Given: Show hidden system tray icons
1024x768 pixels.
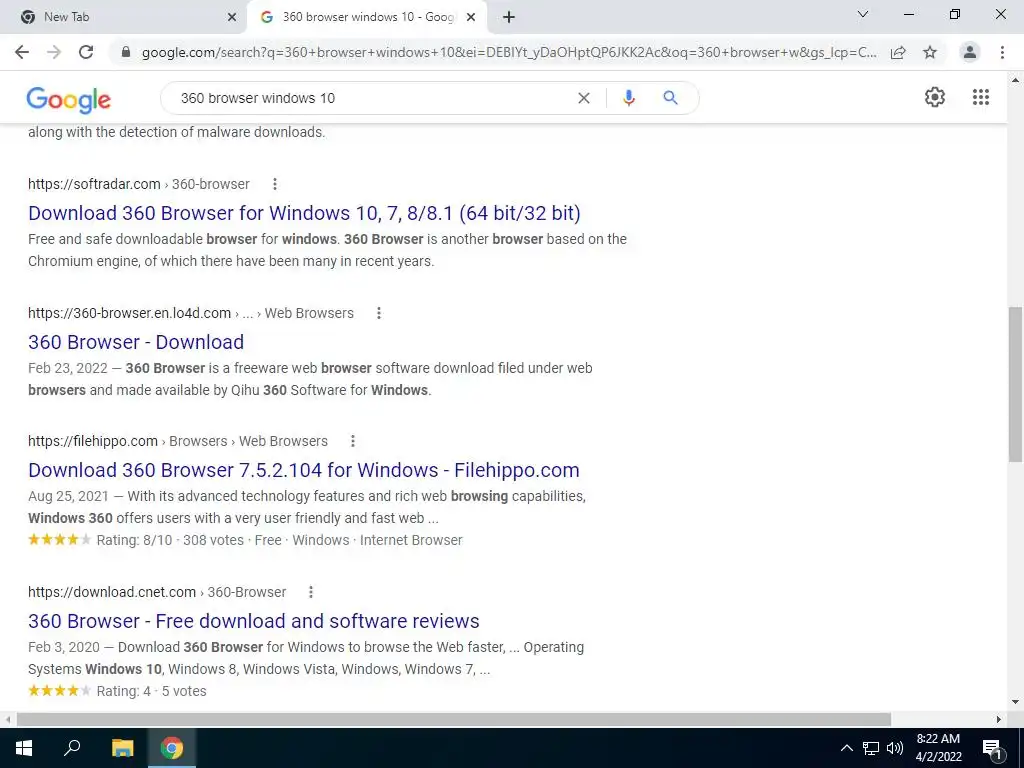Looking at the screenshot, I should tap(846, 748).
